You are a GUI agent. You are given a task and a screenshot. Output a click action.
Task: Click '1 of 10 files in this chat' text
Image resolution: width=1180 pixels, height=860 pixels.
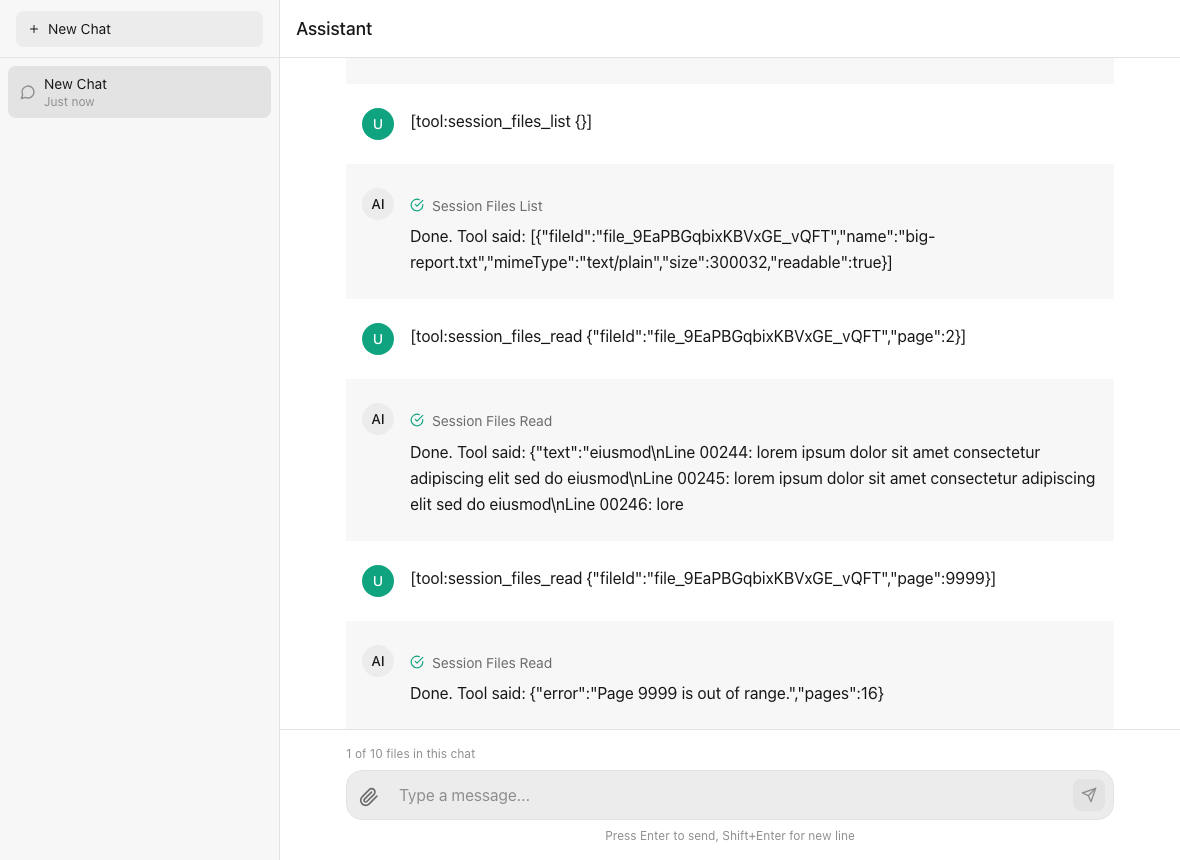[x=410, y=754]
